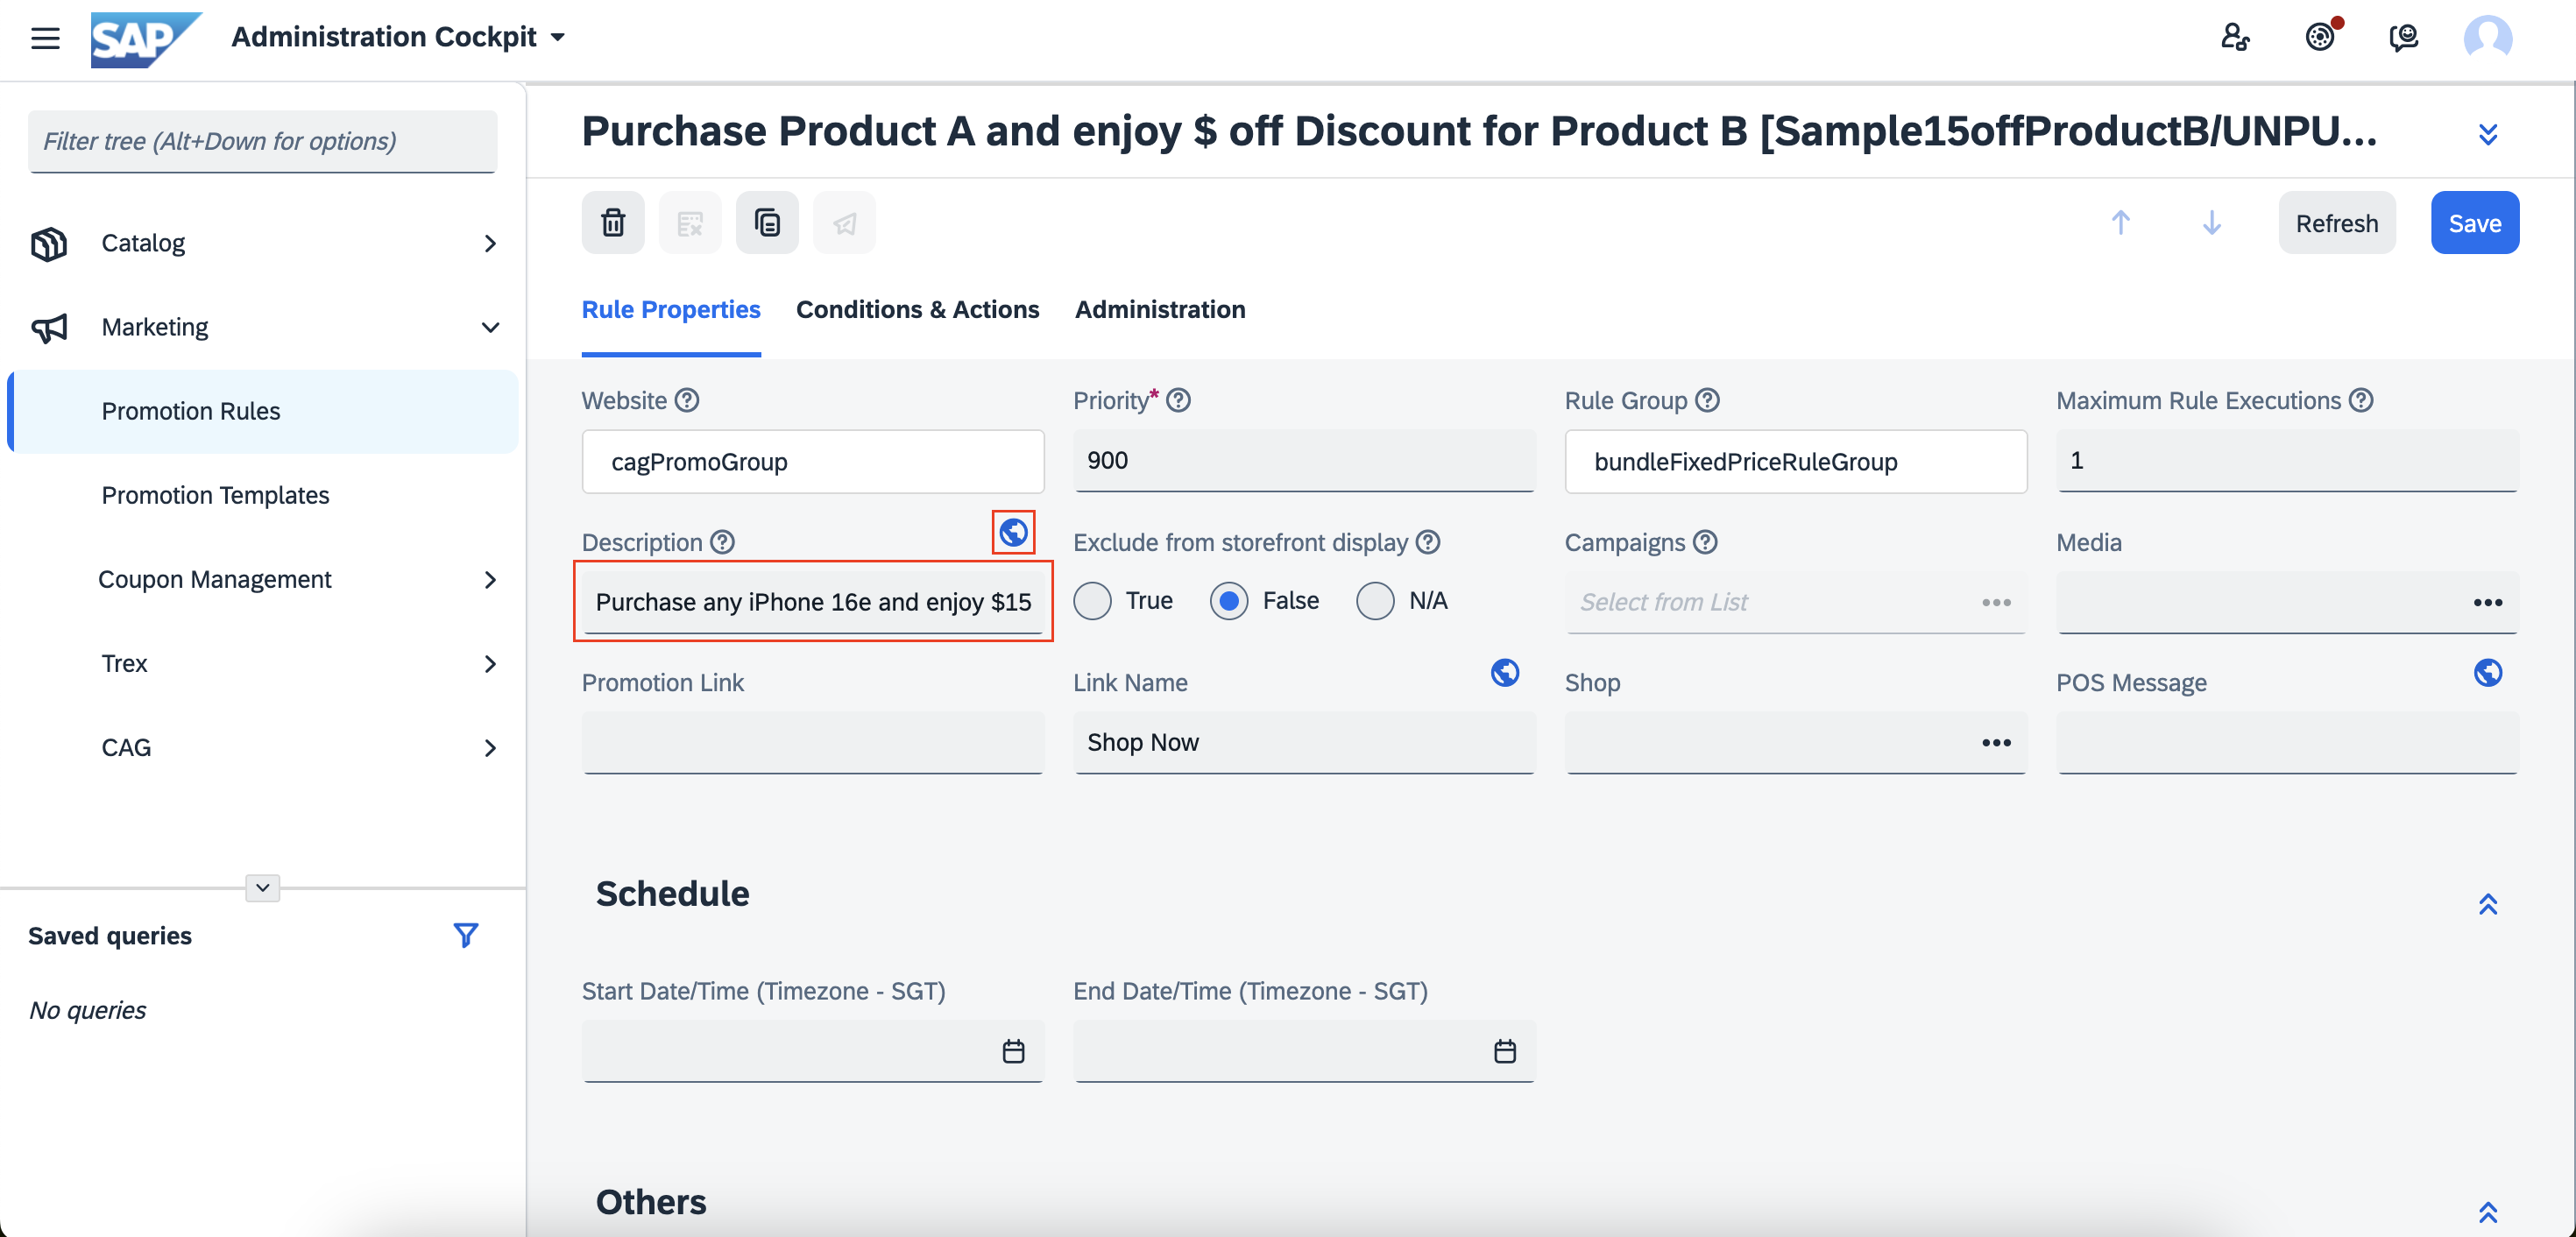Image resolution: width=2576 pixels, height=1237 pixels.
Task: Show help for Priority field
Action: (1179, 400)
